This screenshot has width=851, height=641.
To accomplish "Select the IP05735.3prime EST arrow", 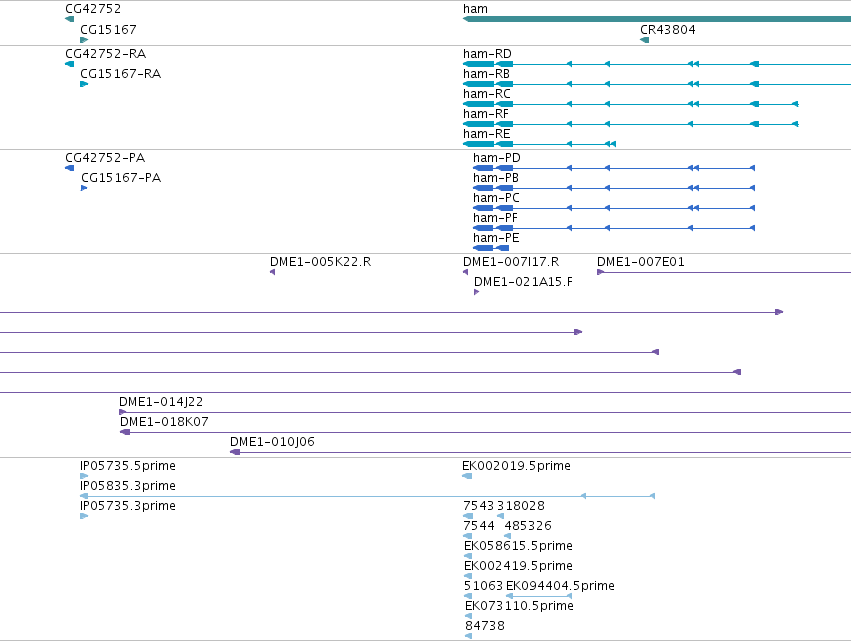I will click(x=84, y=516).
